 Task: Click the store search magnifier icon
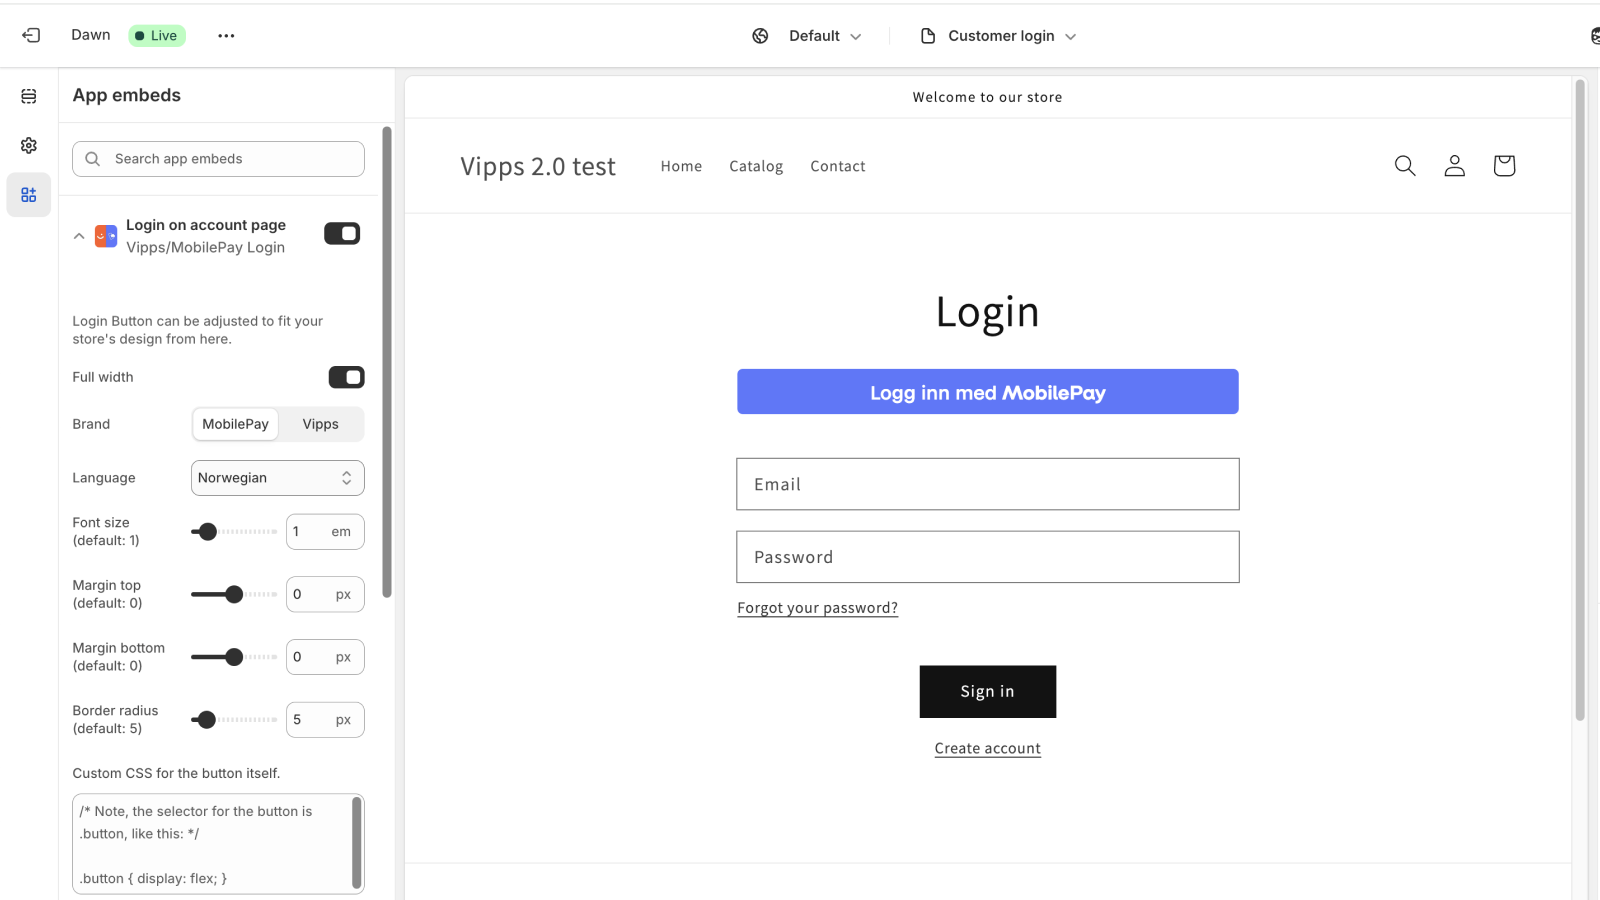tap(1405, 166)
